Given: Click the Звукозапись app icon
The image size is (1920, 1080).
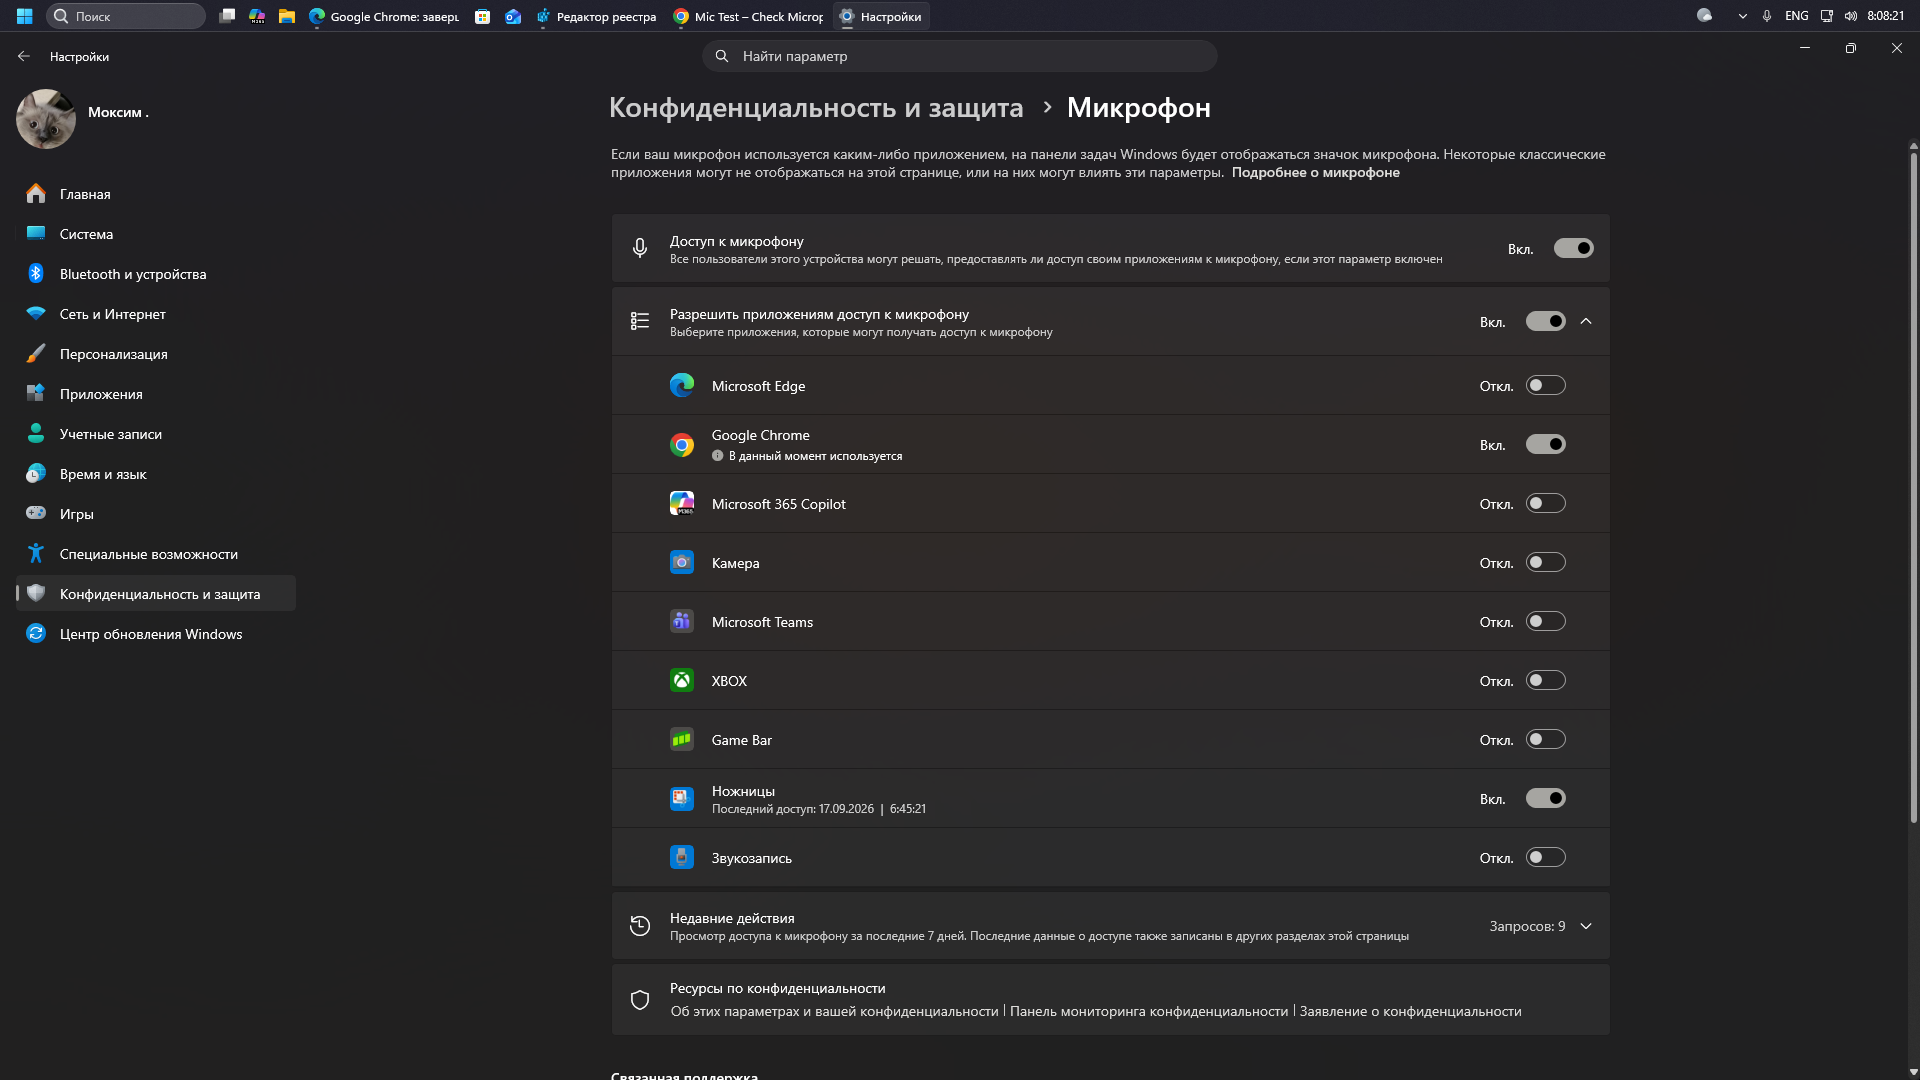Looking at the screenshot, I should 682,858.
